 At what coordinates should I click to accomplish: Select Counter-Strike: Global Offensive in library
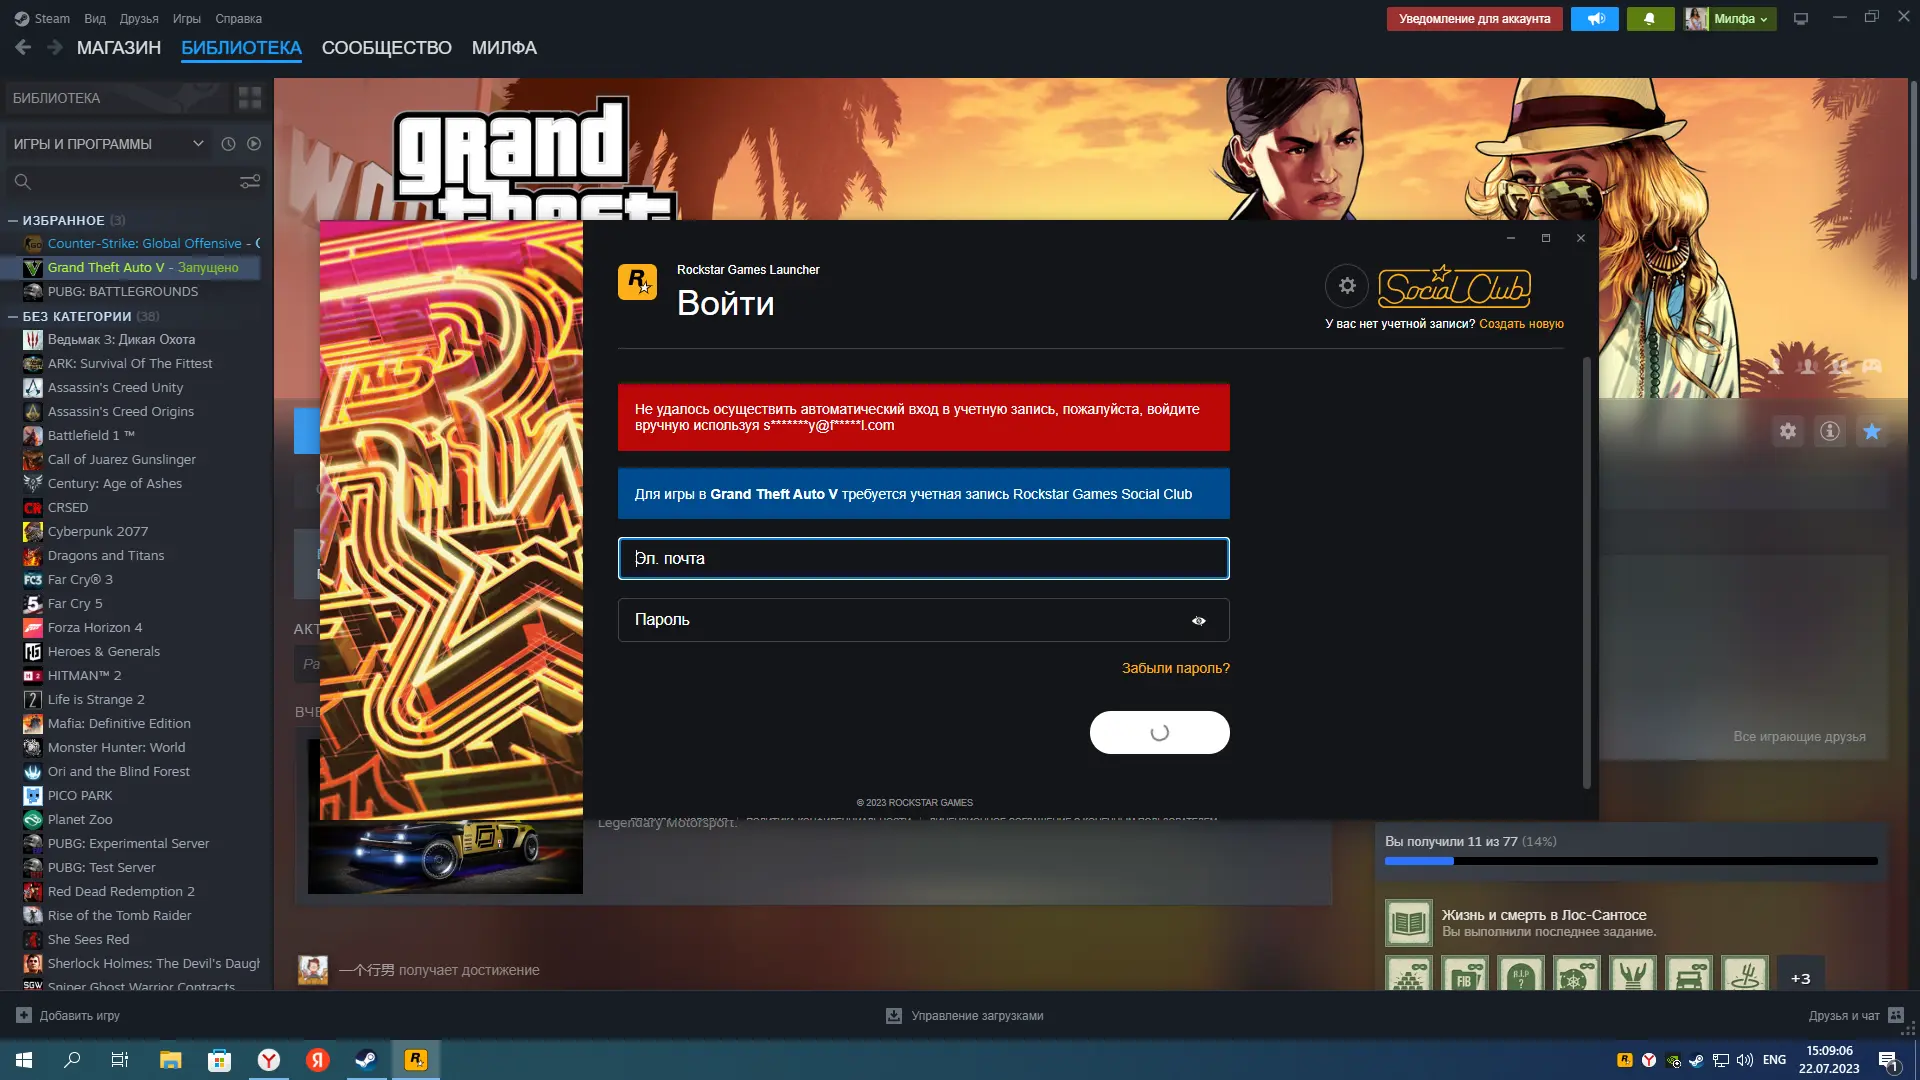pyautogui.click(x=140, y=243)
